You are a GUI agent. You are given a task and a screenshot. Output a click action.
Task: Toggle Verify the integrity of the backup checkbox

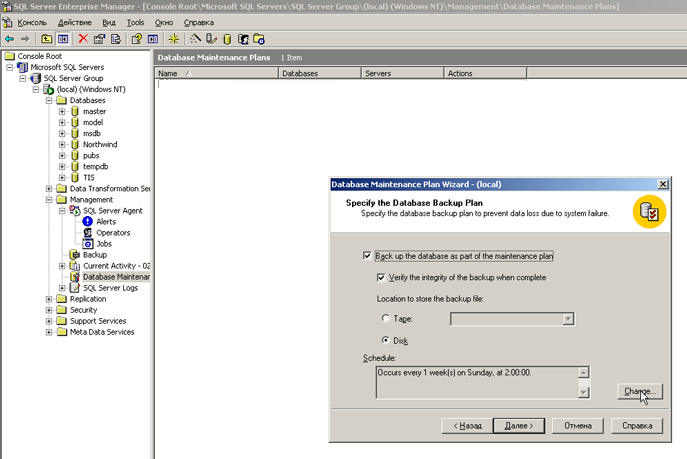click(381, 277)
